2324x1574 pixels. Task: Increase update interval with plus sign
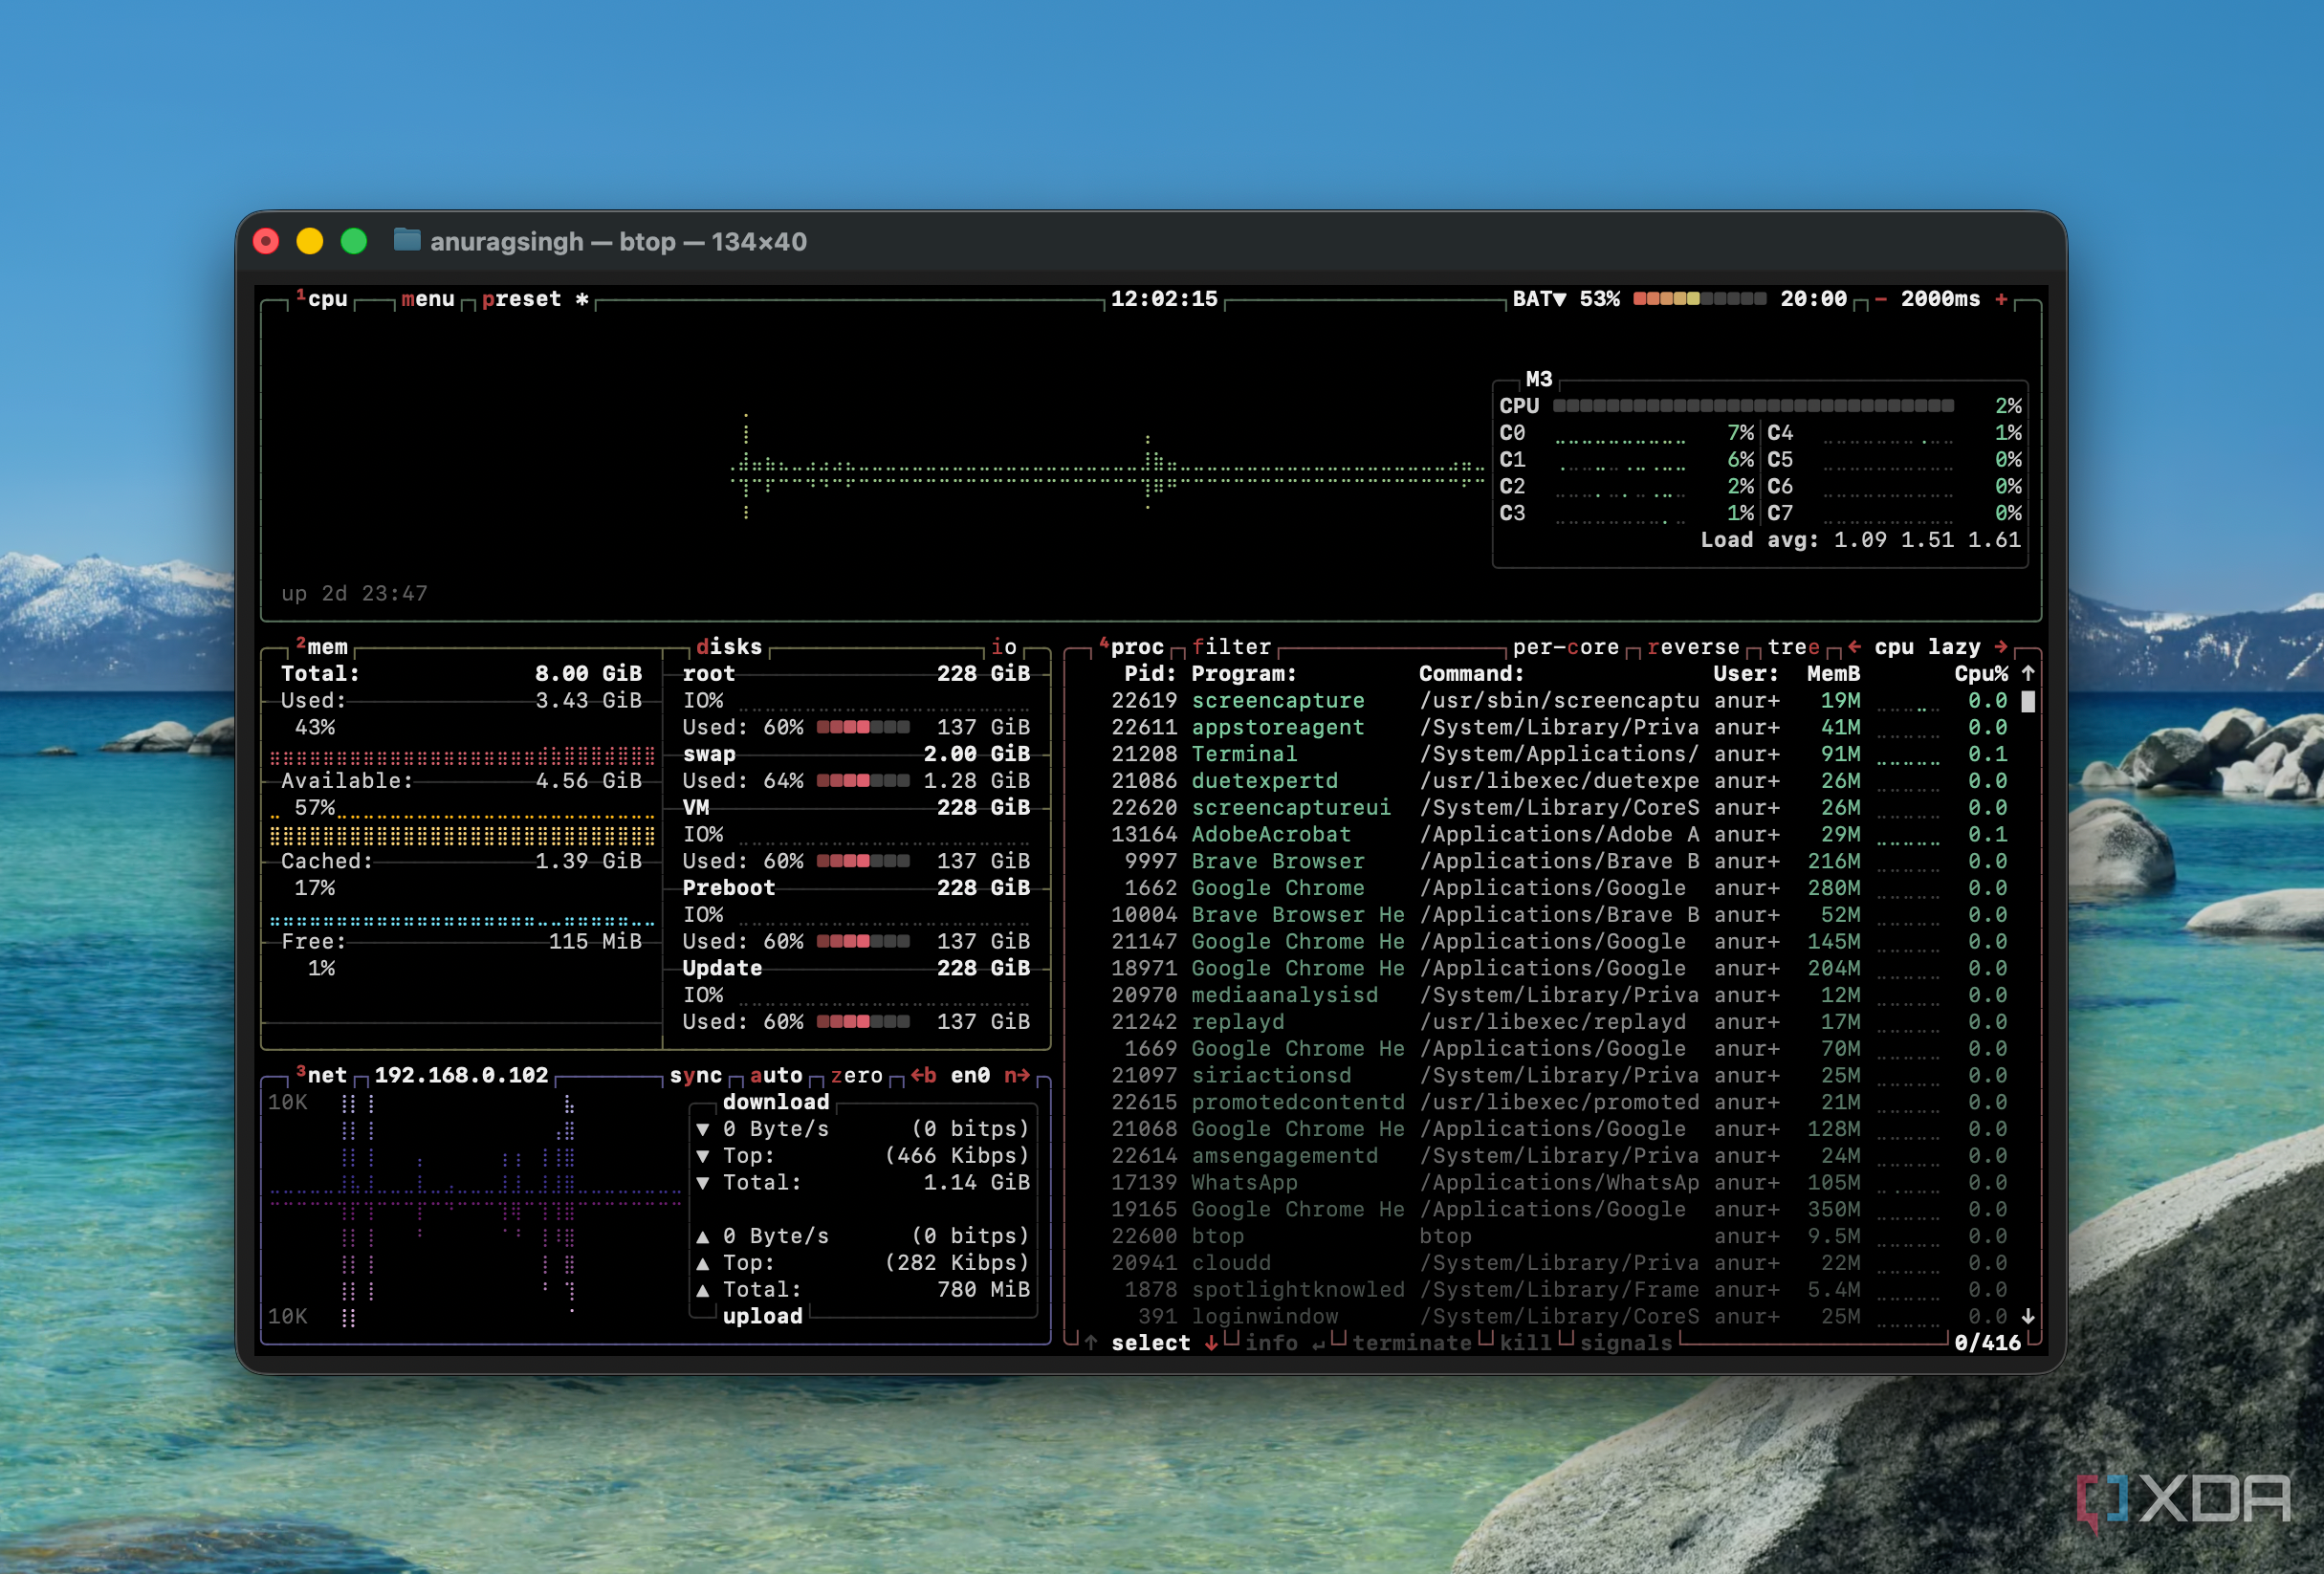[2001, 299]
